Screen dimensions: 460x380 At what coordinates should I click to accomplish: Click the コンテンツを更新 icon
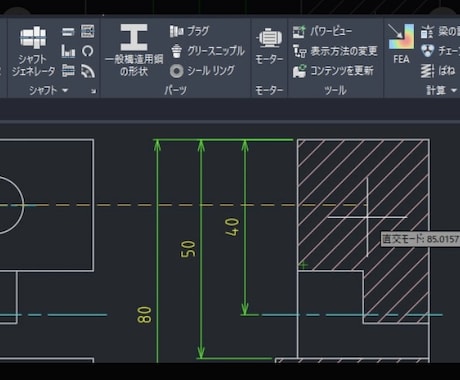click(299, 71)
